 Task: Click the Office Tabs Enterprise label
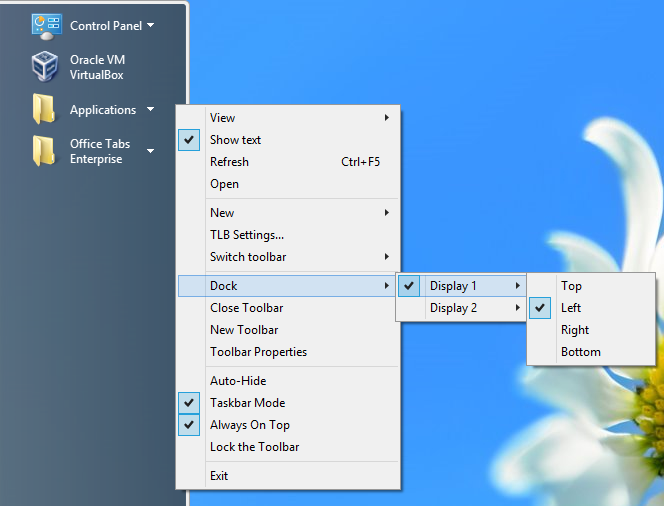[100, 151]
